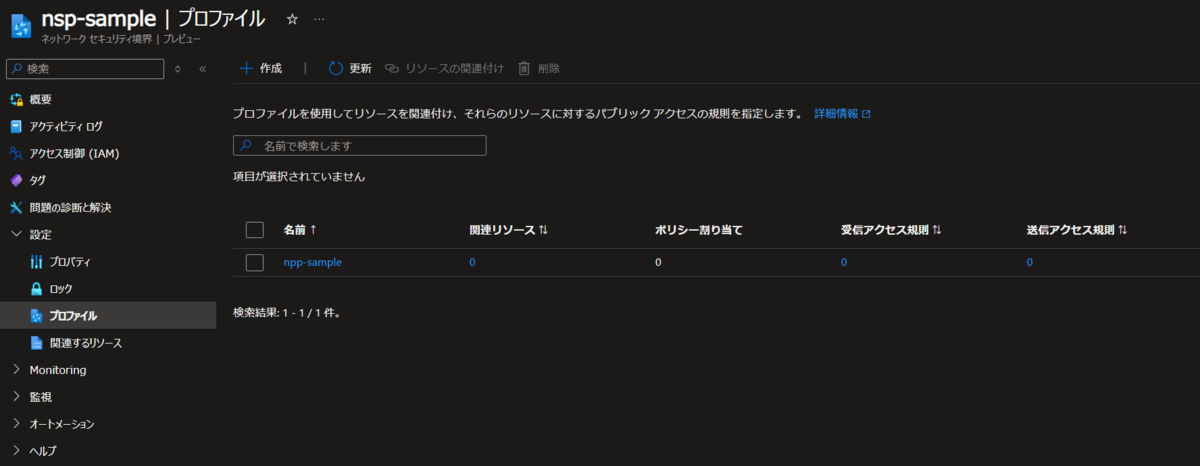Viewport: 1200px width, 466px height.
Task: Expand the ヘルプ section
Action: (16, 451)
